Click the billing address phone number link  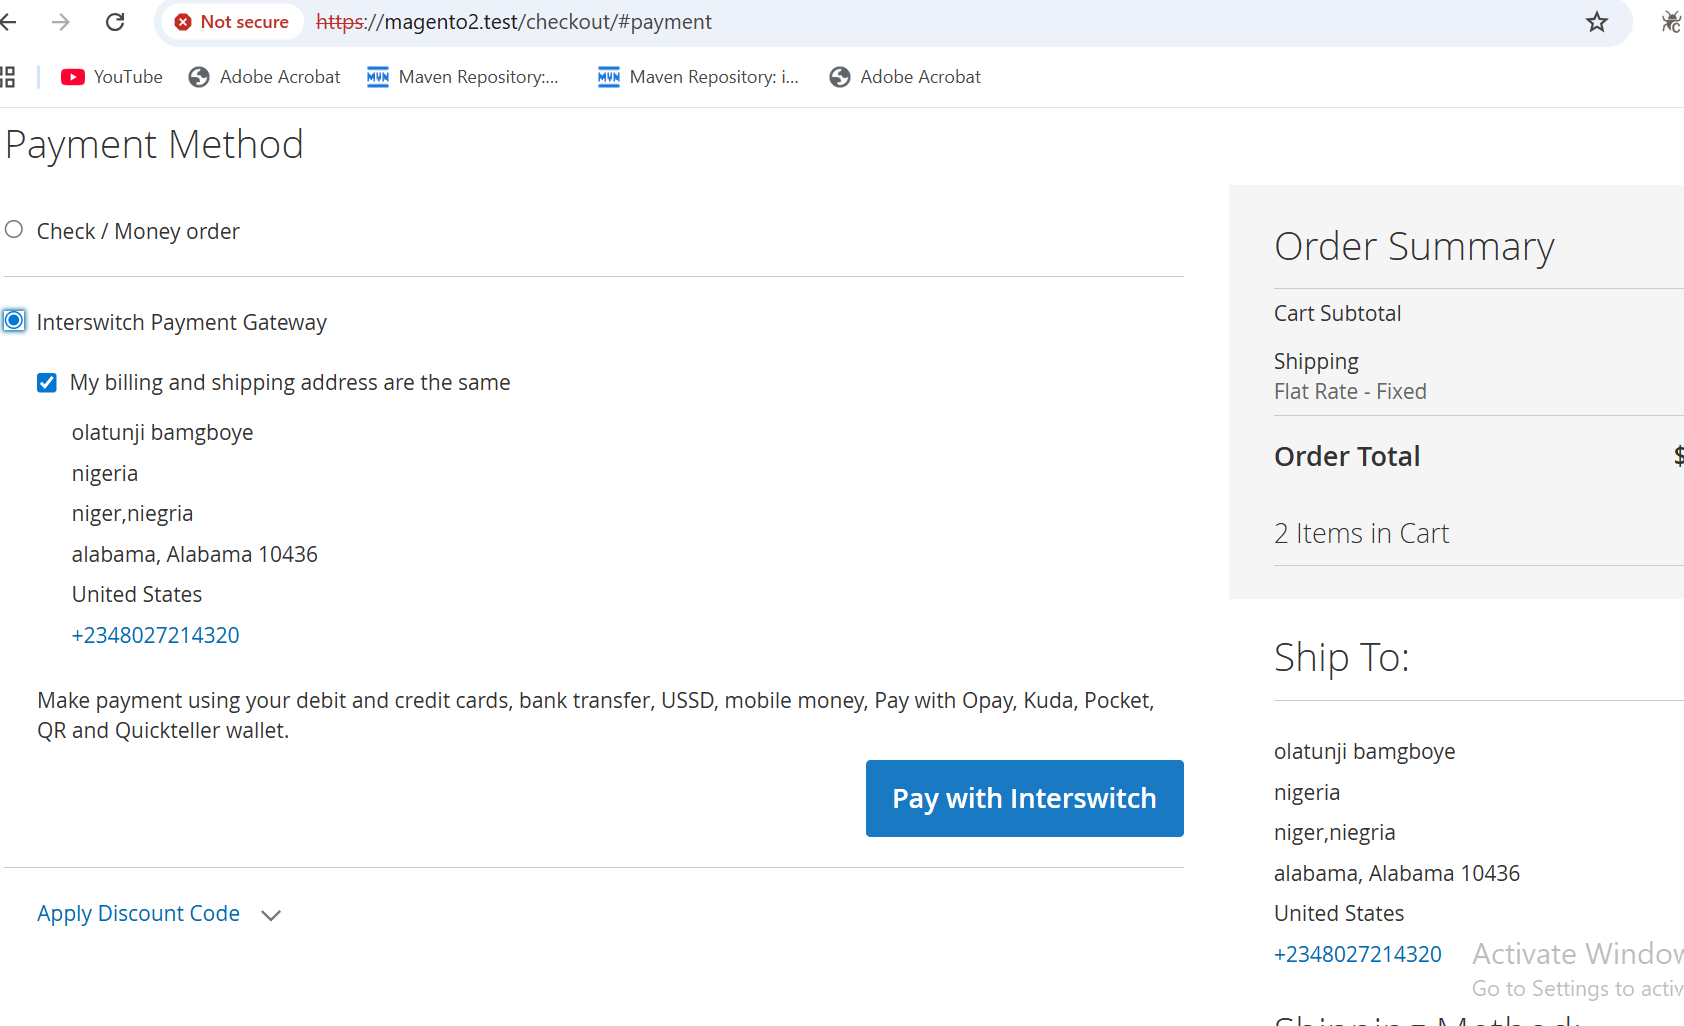coord(156,635)
